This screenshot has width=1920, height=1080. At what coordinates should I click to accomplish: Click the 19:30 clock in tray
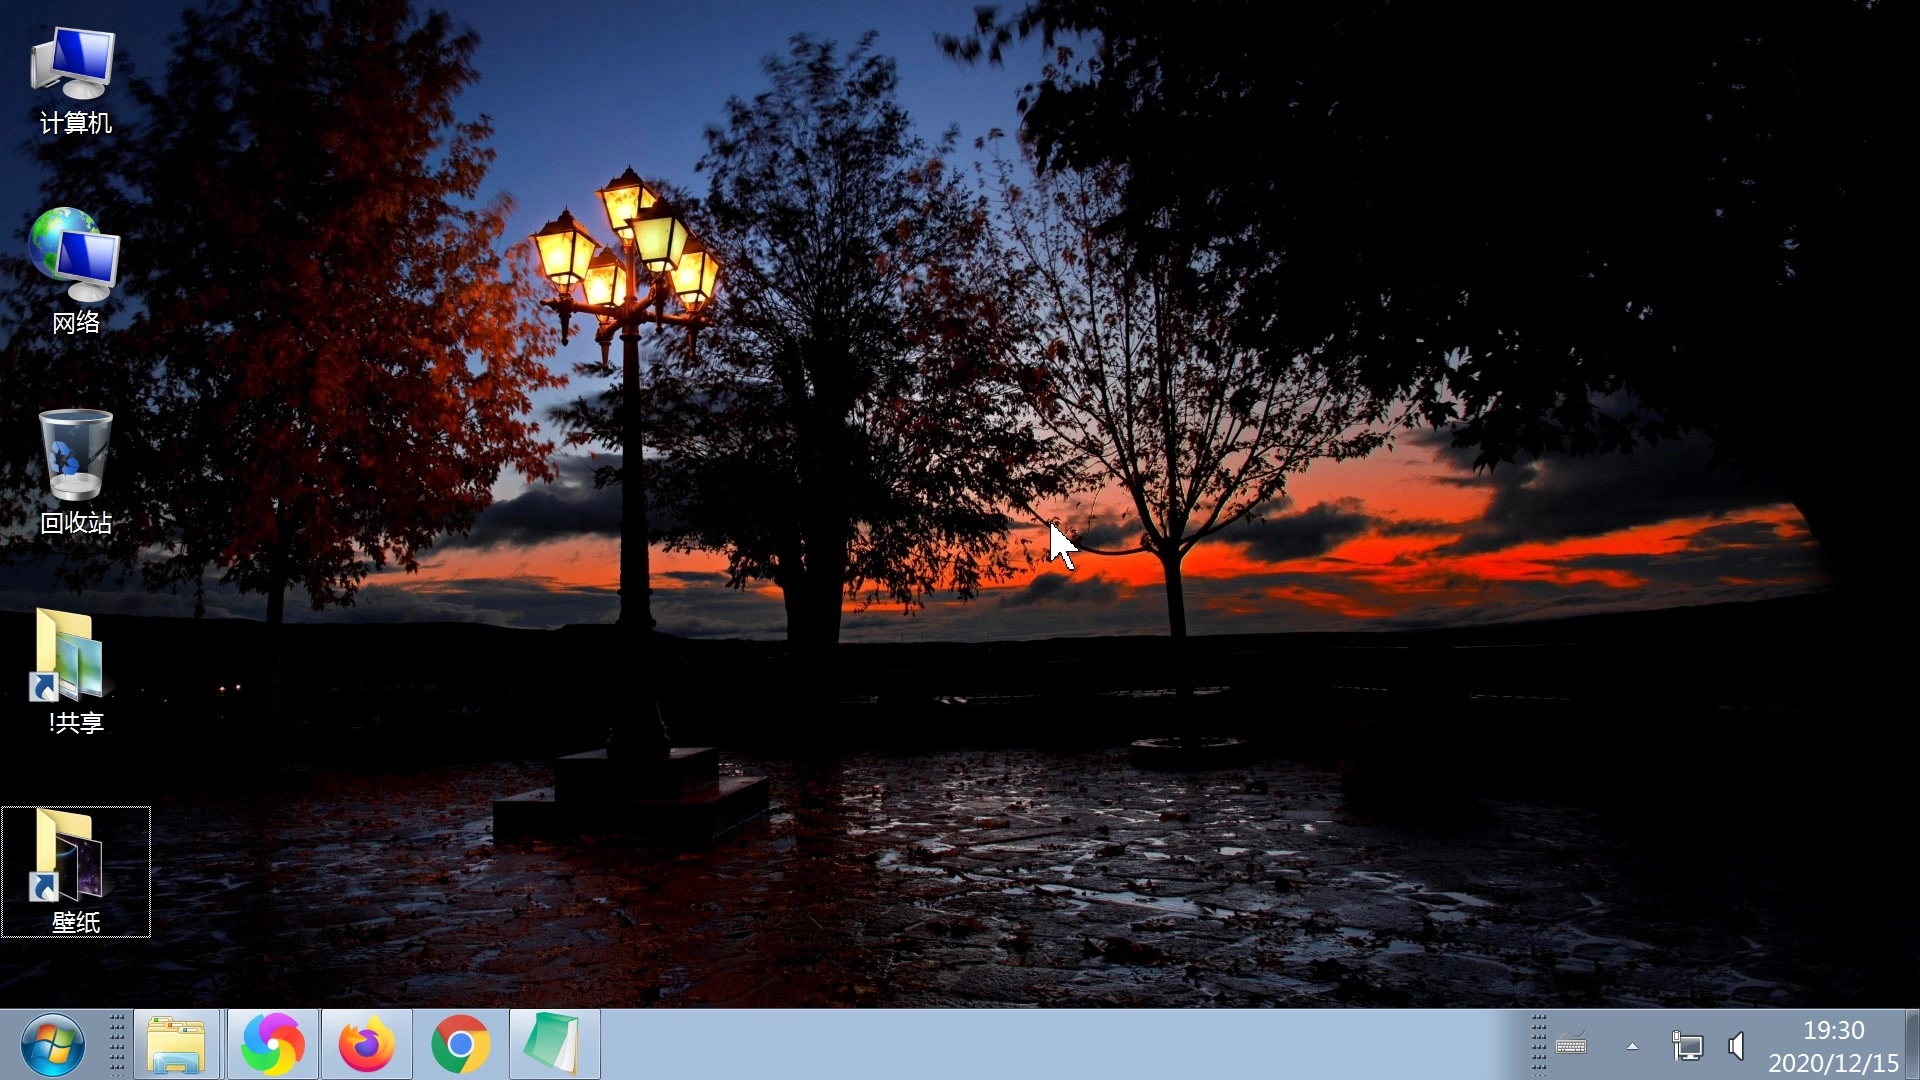click(x=1833, y=1030)
